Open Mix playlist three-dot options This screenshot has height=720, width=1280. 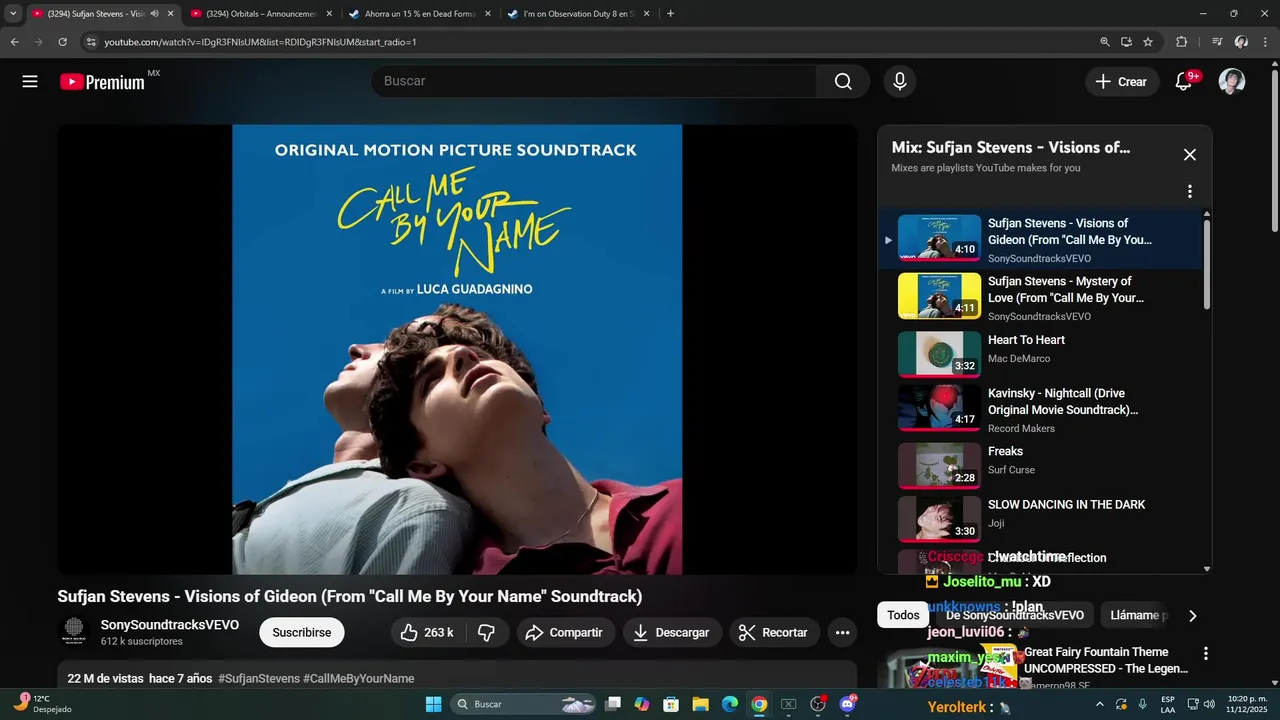1190,192
